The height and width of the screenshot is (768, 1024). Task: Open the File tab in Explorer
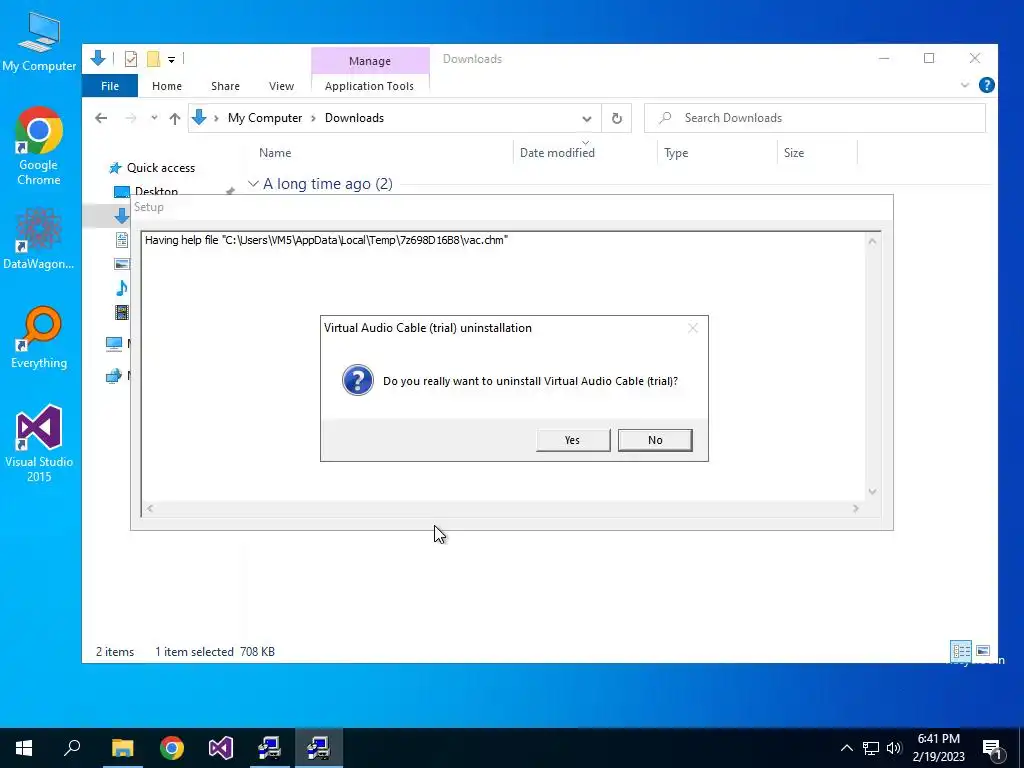(x=110, y=86)
